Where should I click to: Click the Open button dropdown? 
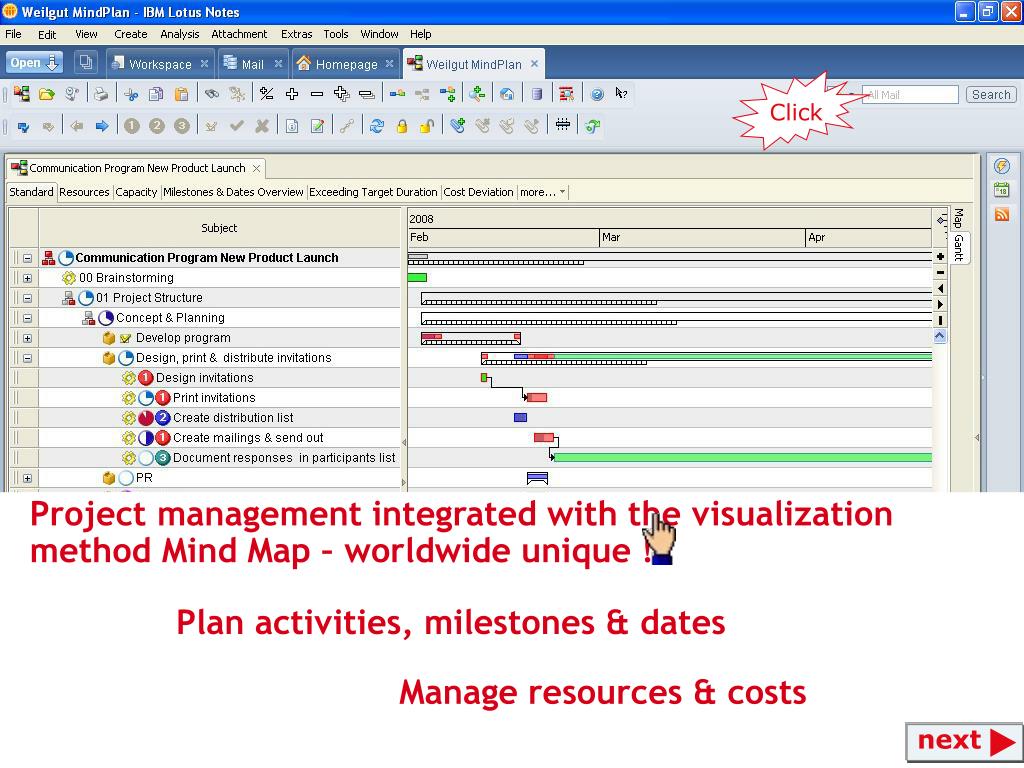pyautogui.click(x=35, y=63)
